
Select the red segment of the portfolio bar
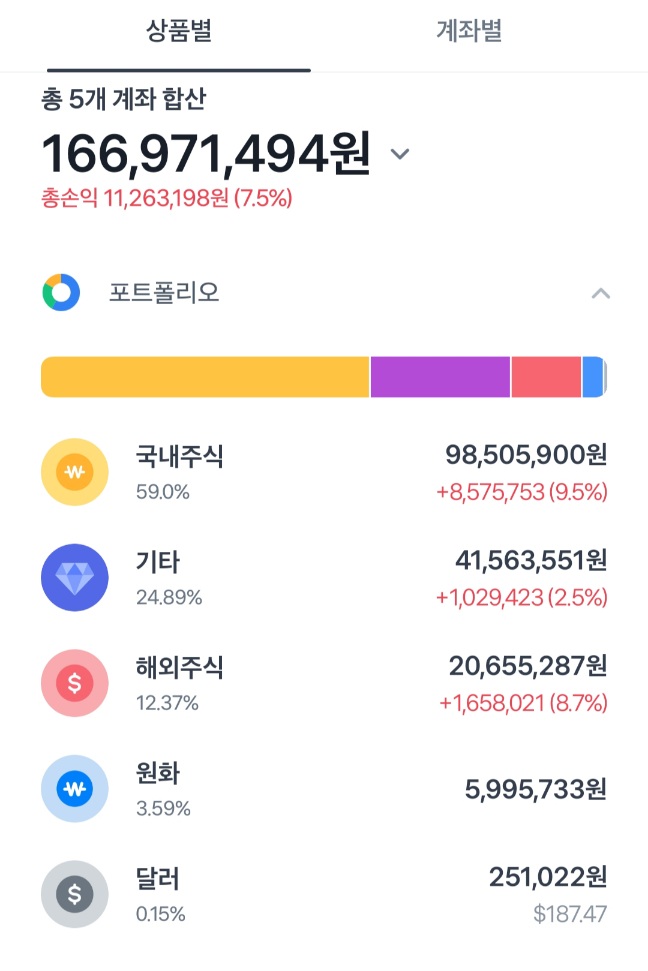click(546, 377)
